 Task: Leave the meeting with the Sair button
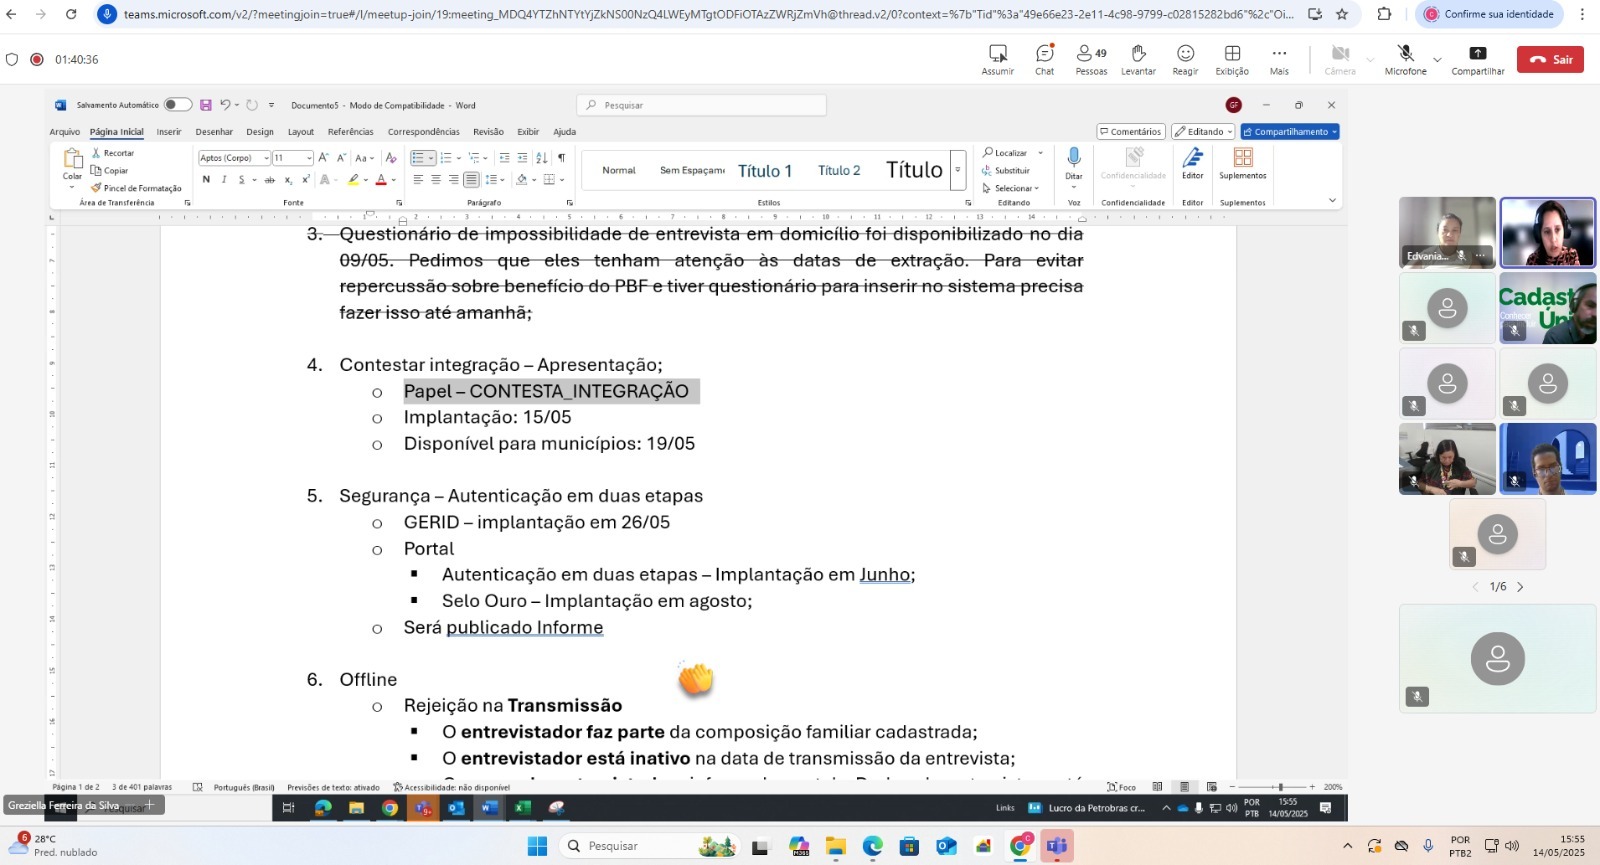click(1550, 60)
